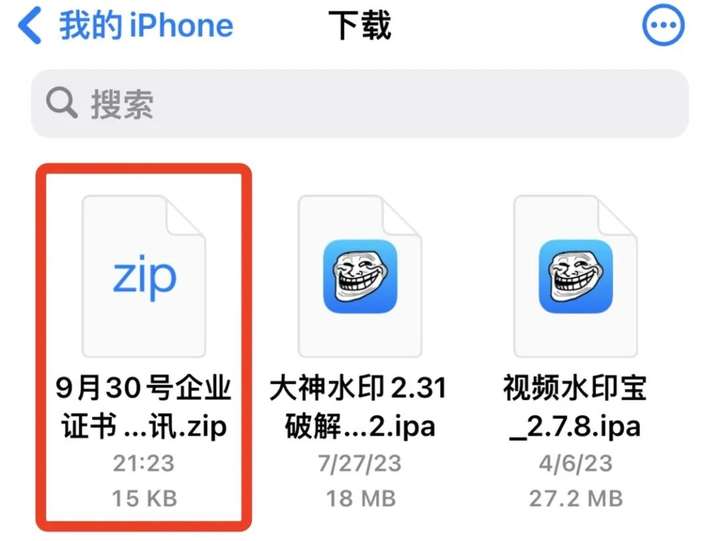This screenshot has width=720, height=541.
Task: Open the more options ellipsis button
Action: [663, 25]
